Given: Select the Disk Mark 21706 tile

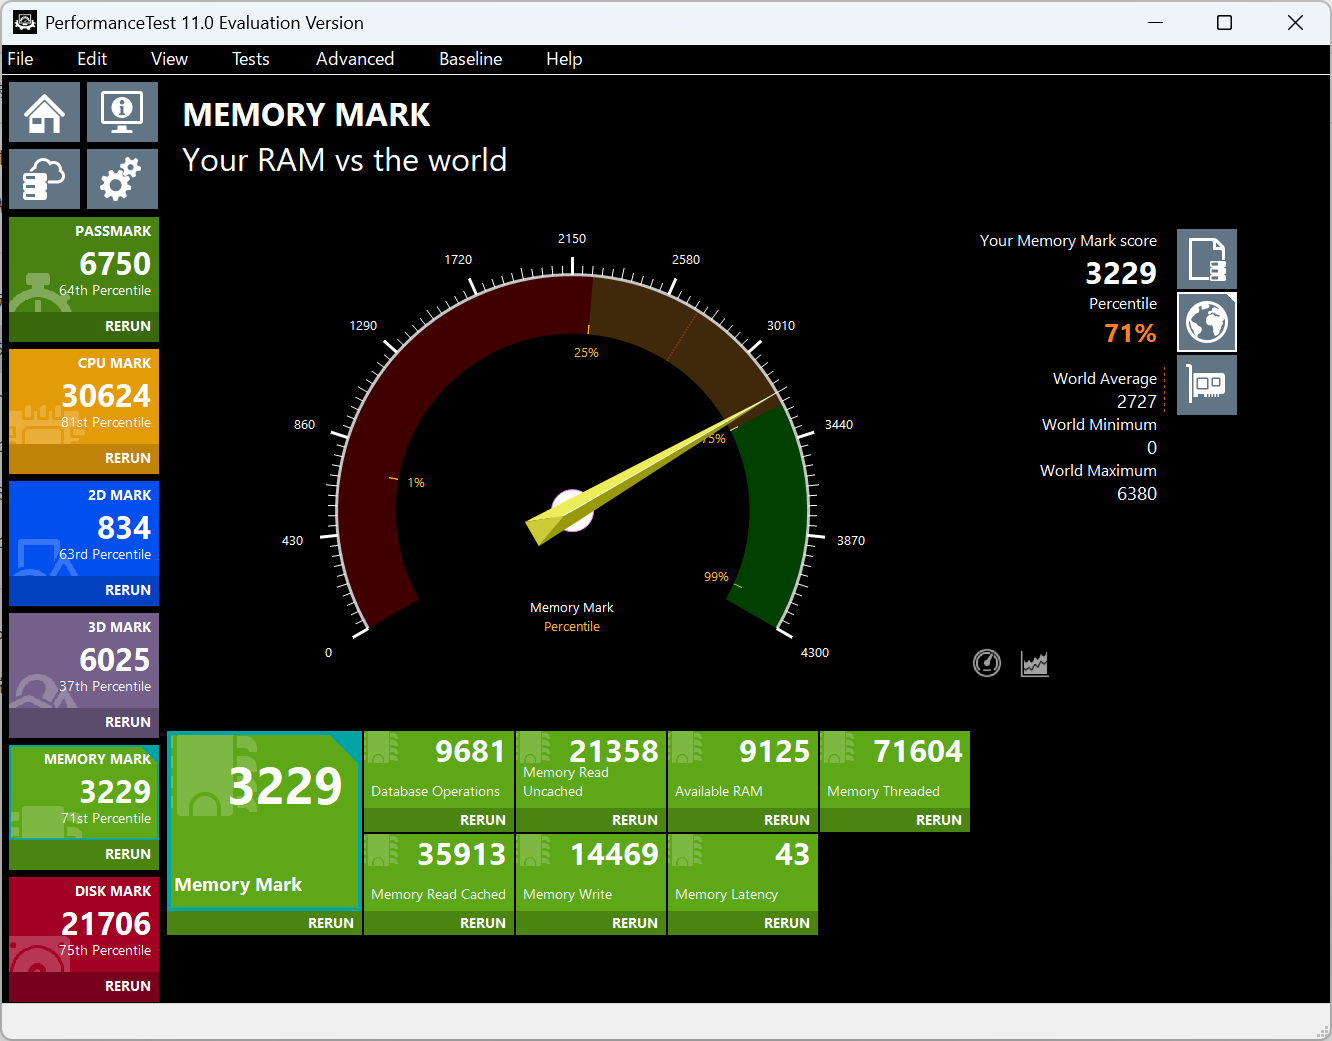Looking at the screenshot, I should tap(84, 925).
